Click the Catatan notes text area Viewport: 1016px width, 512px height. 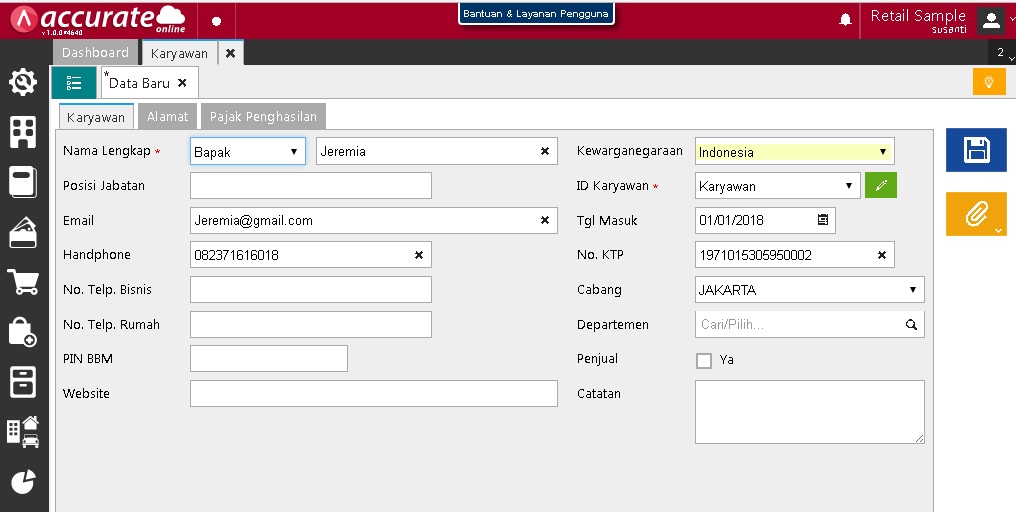coord(809,412)
